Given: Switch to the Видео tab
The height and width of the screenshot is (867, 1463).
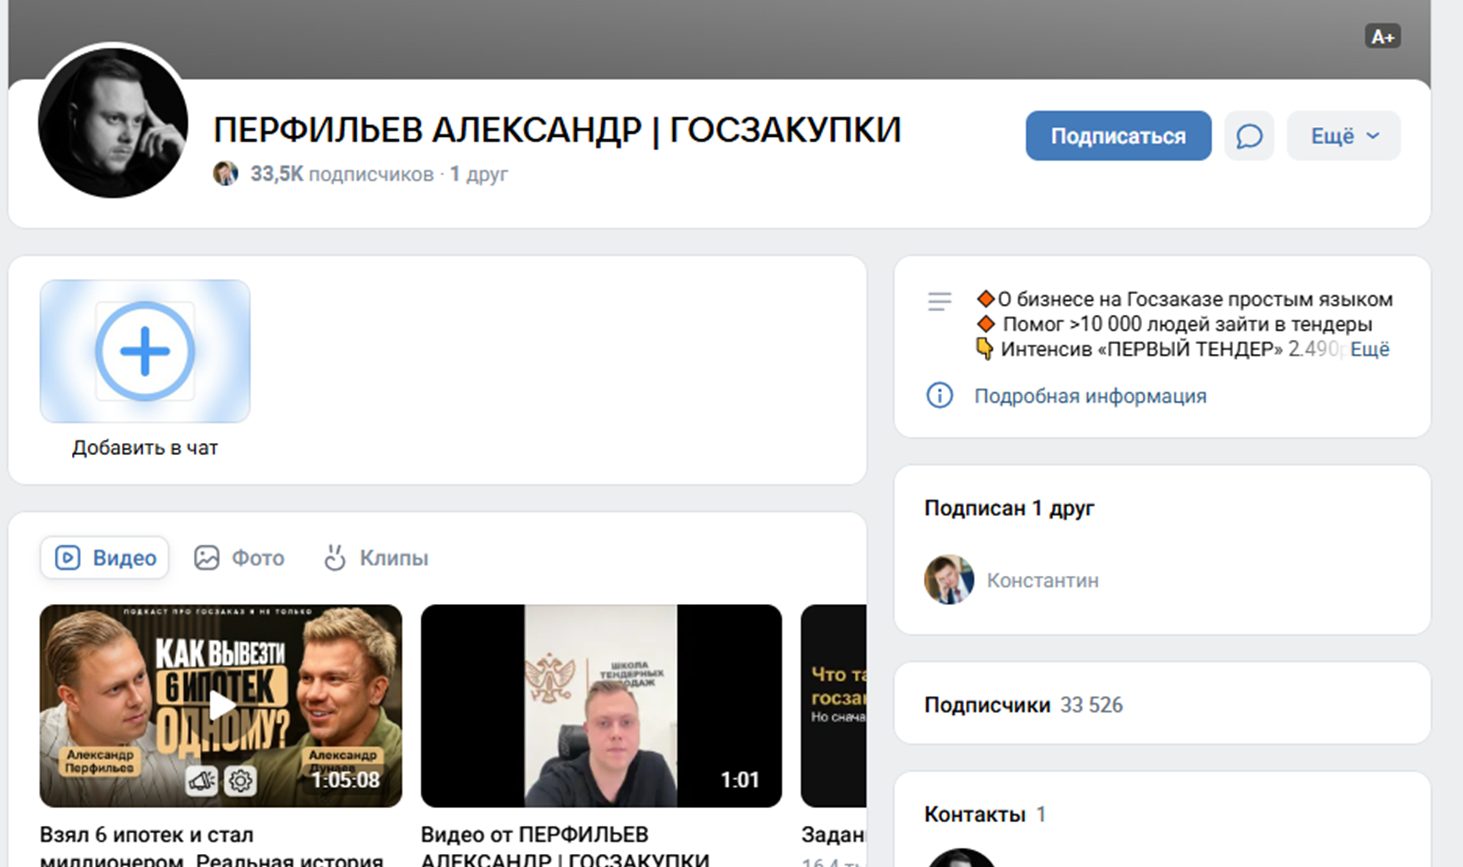Looking at the screenshot, I should pyautogui.click(x=105, y=558).
